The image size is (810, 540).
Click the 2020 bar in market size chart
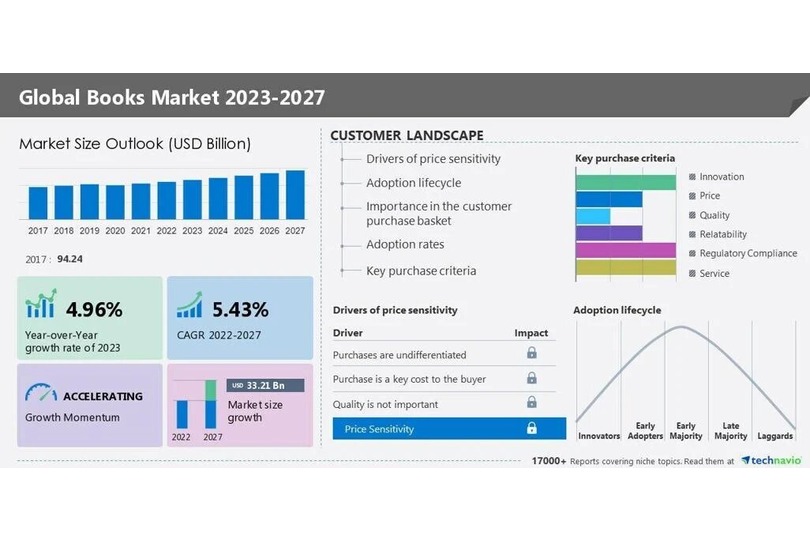[x=115, y=202]
